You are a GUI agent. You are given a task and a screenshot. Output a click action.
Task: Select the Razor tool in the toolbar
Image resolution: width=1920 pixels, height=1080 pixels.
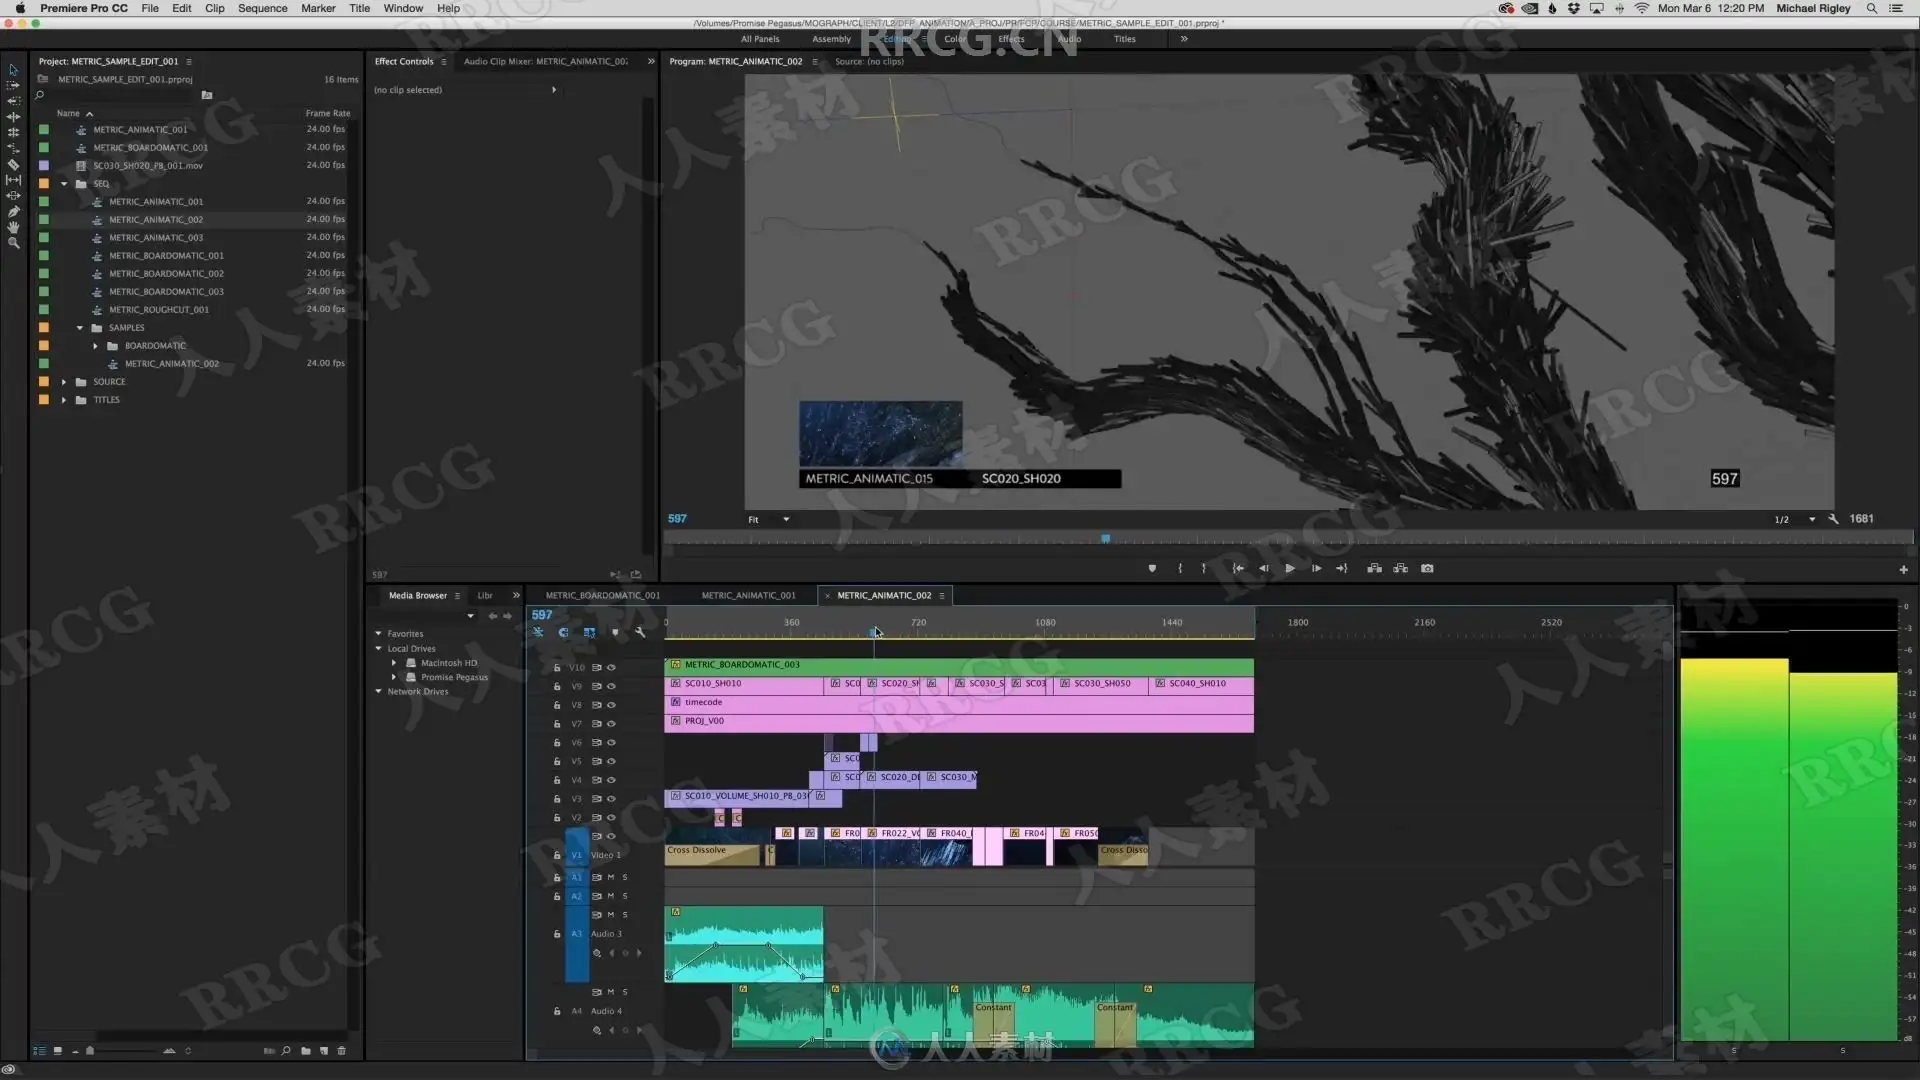point(13,164)
